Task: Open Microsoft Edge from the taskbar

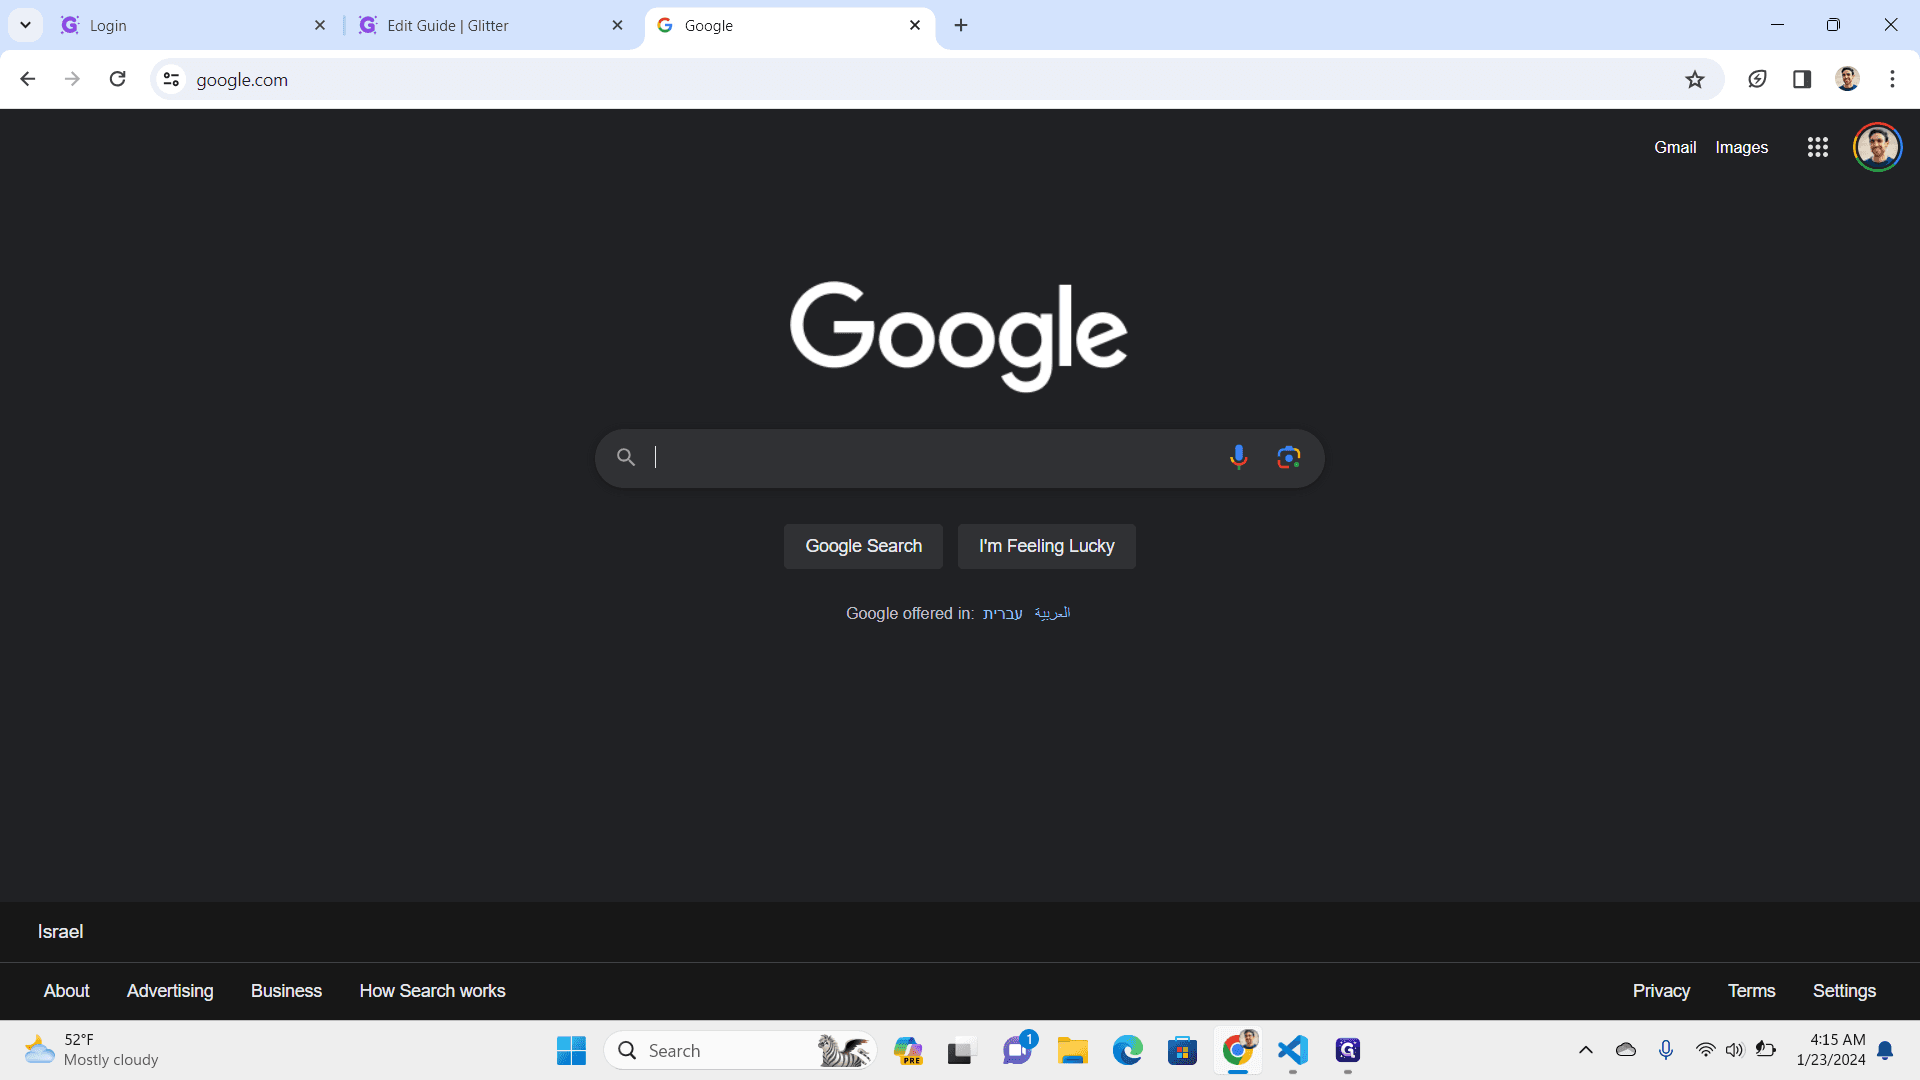Action: tap(1127, 1050)
